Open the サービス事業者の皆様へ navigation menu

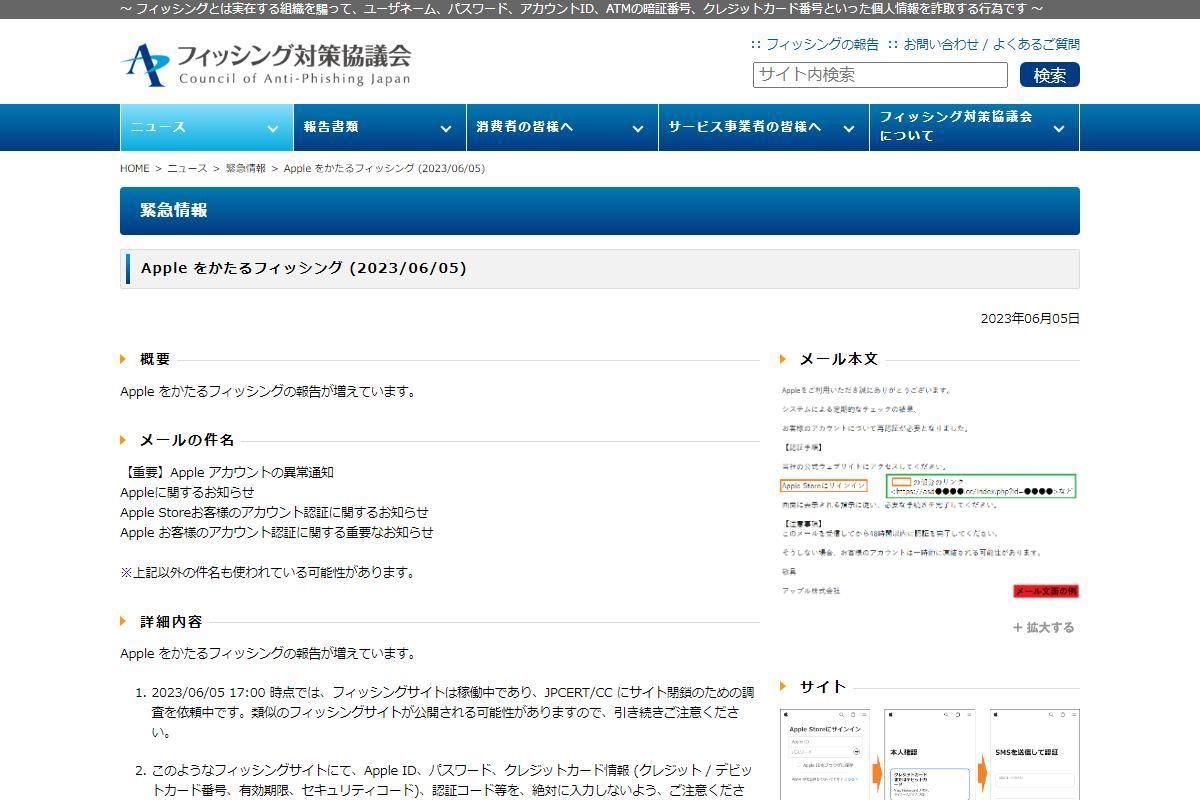pyautogui.click(x=764, y=127)
